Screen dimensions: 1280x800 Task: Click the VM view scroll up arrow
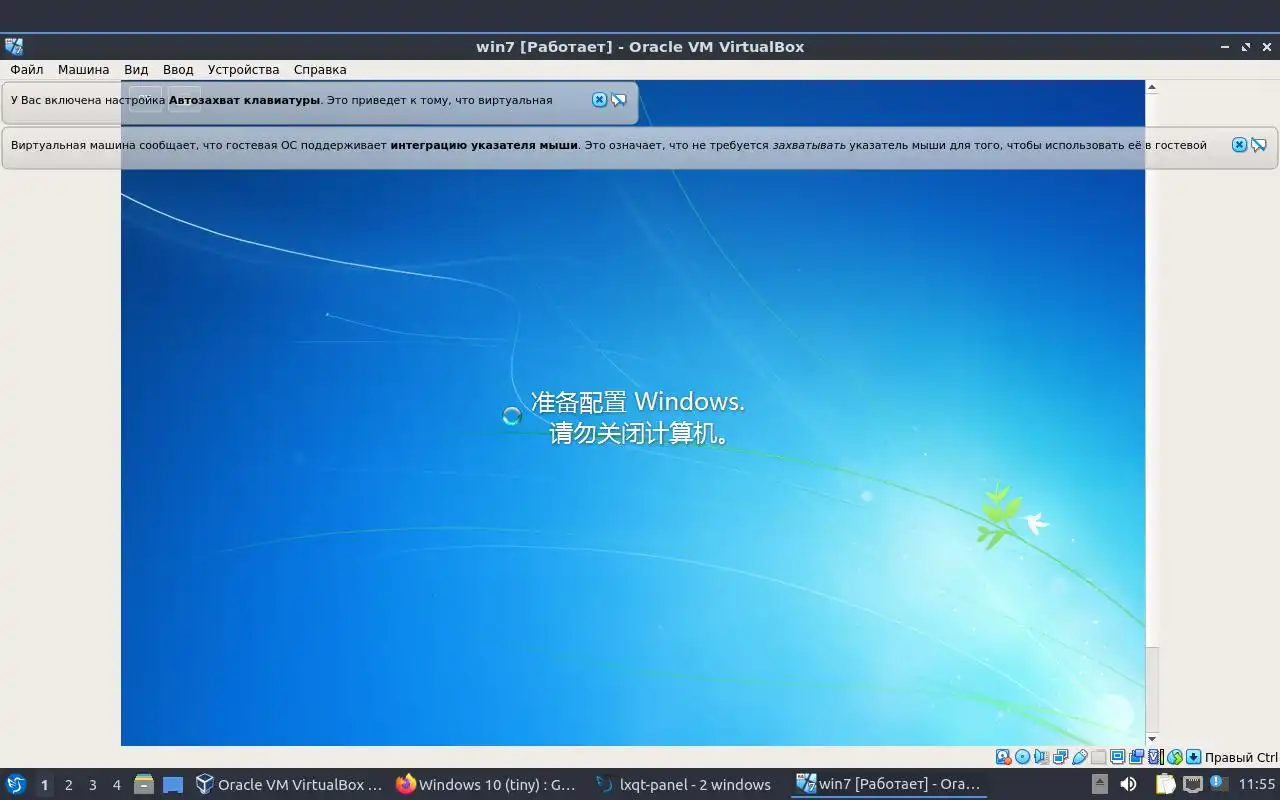point(1151,87)
